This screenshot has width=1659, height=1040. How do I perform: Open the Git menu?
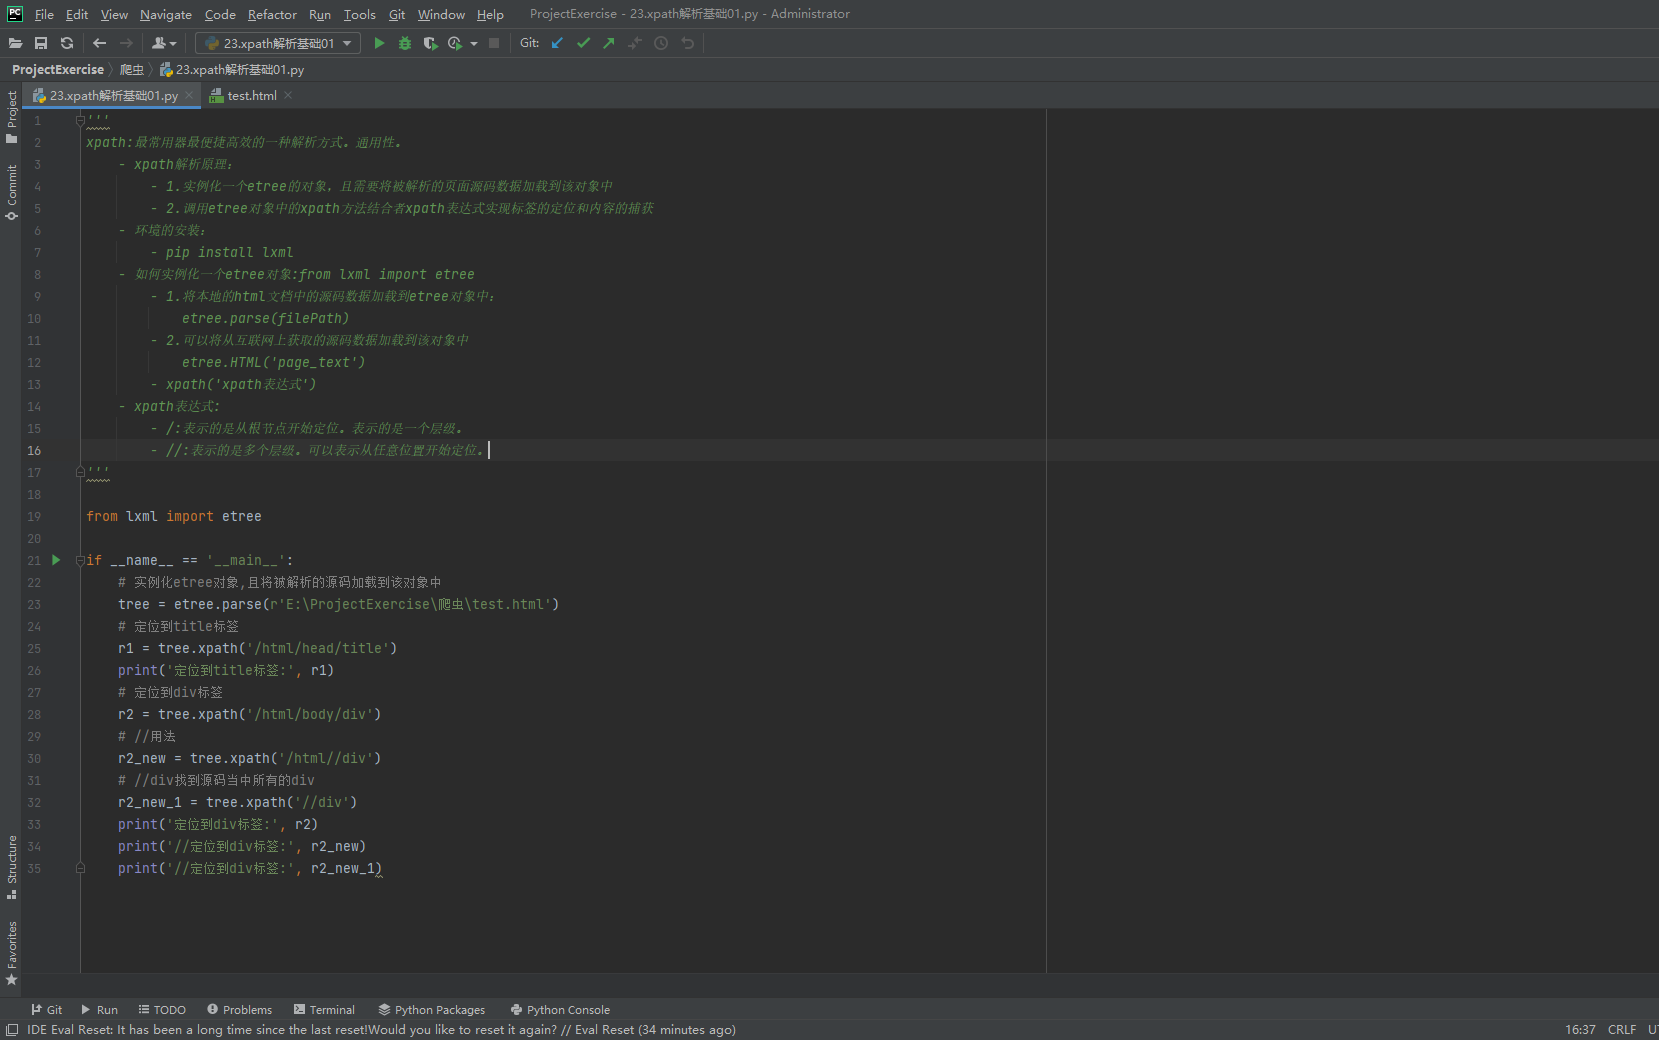[x=397, y=14]
